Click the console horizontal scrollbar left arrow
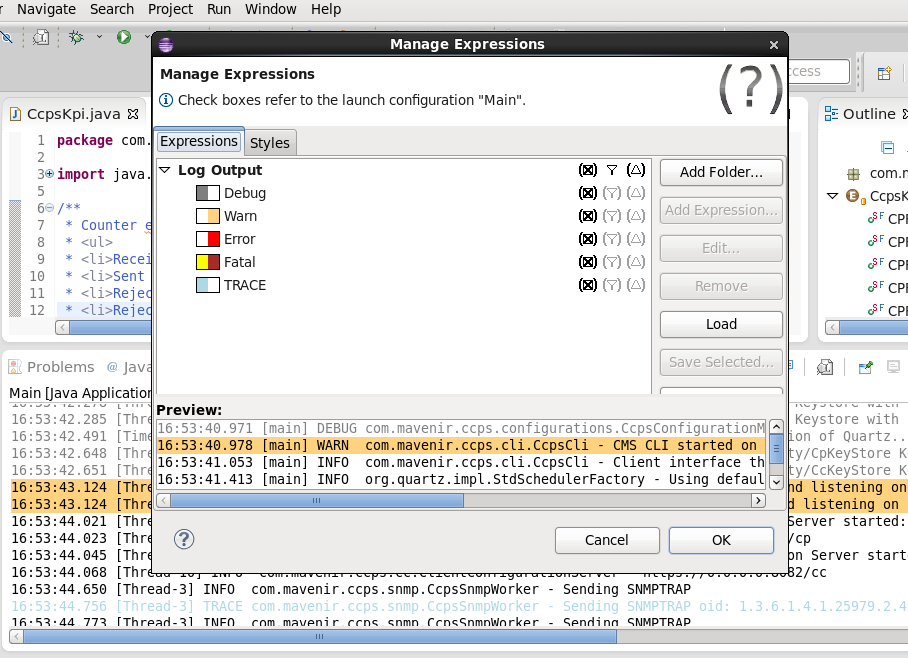Image resolution: width=908 pixels, height=658 pixels. pos(17,637)
